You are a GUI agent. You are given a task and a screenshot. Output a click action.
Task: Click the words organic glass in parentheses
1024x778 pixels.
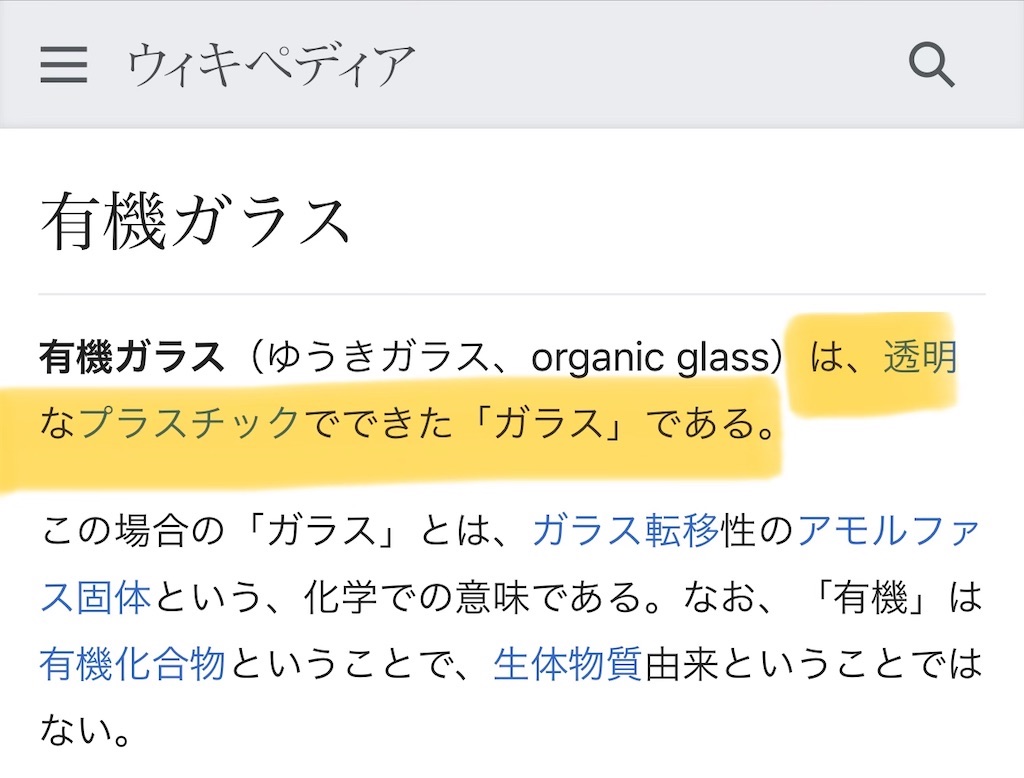[x=650, y=358]
